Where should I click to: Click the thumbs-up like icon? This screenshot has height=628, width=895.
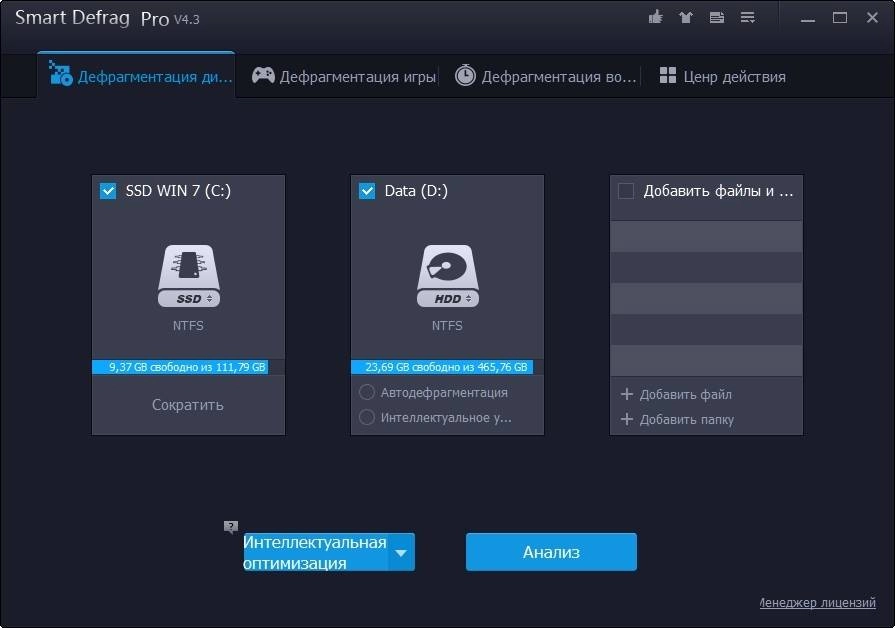(655, 17)
